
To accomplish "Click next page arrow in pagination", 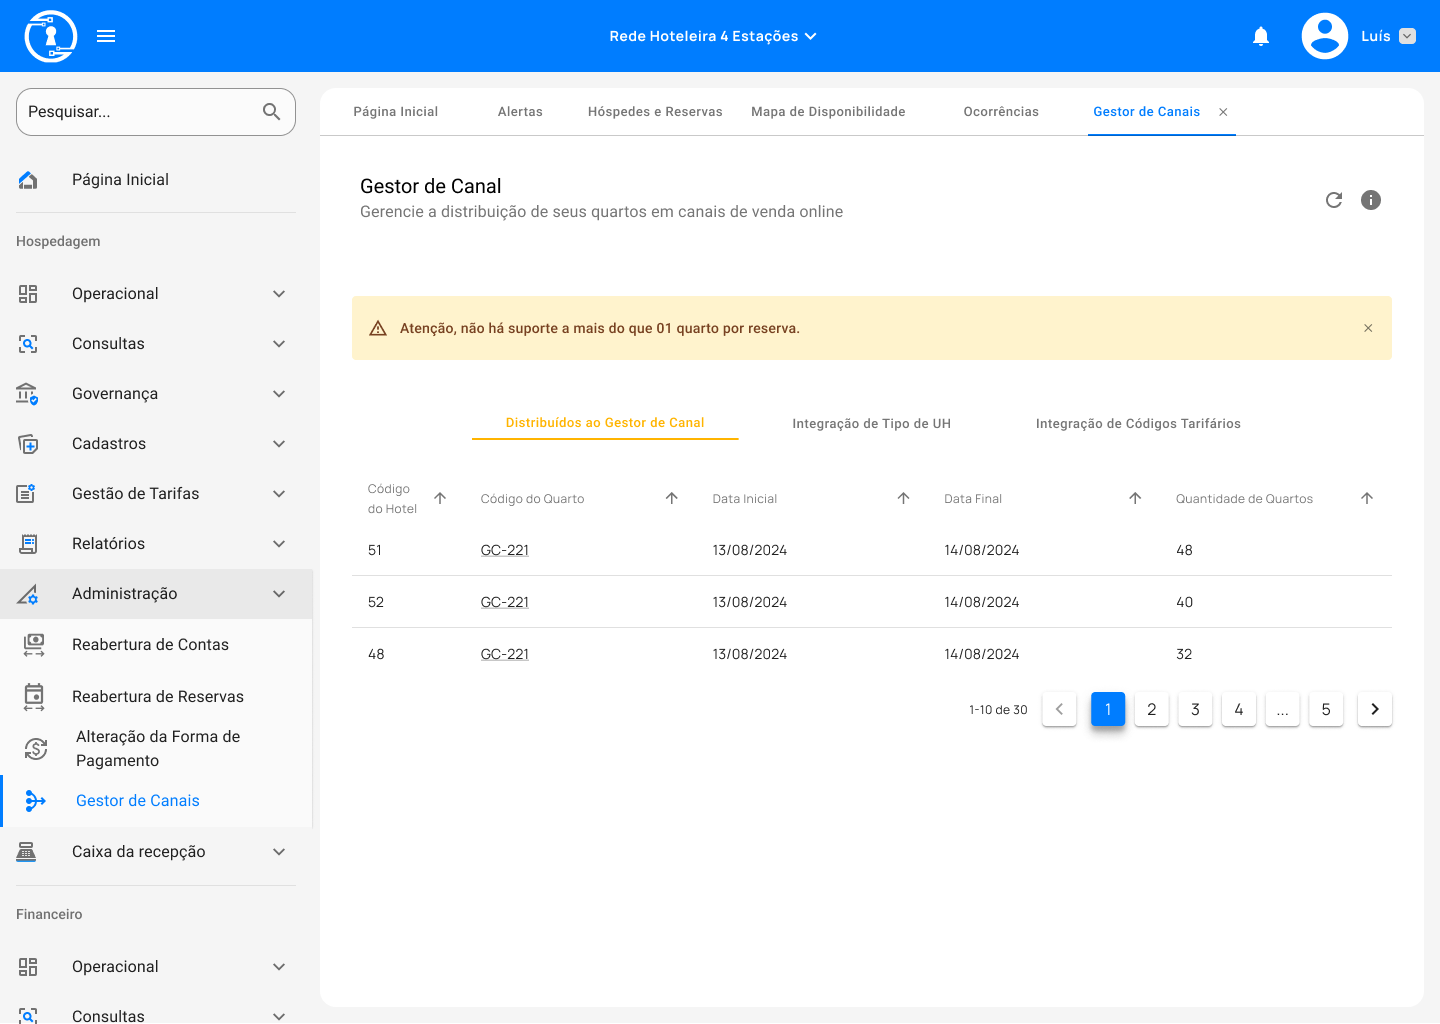I will tap(1374, 709).
